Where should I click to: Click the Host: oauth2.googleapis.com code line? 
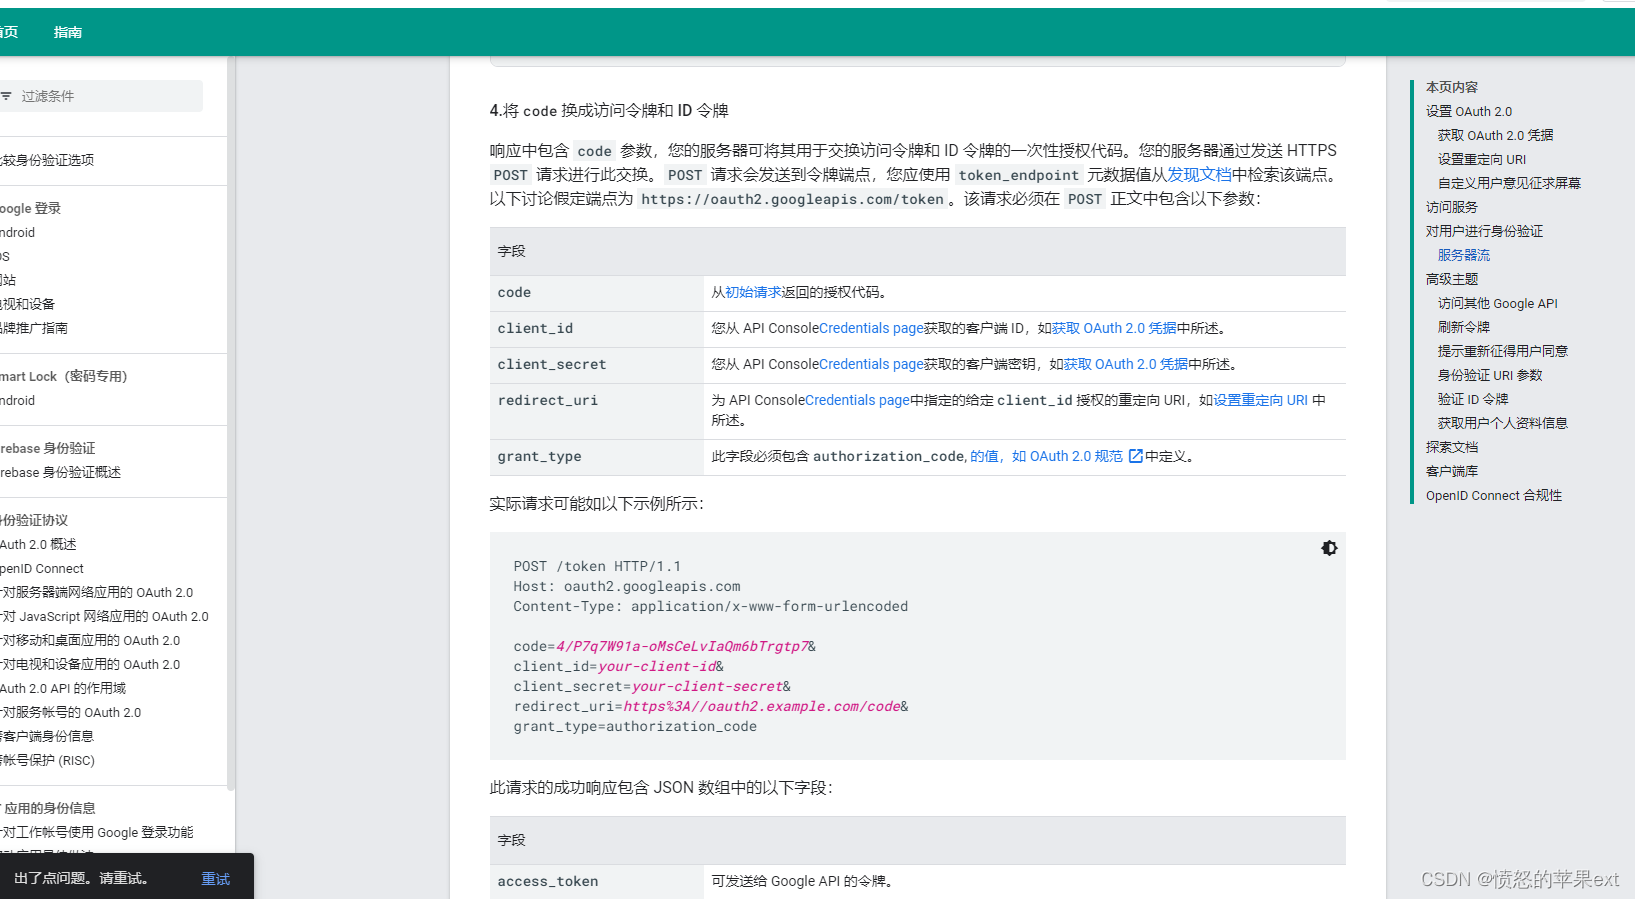[627, 586]
